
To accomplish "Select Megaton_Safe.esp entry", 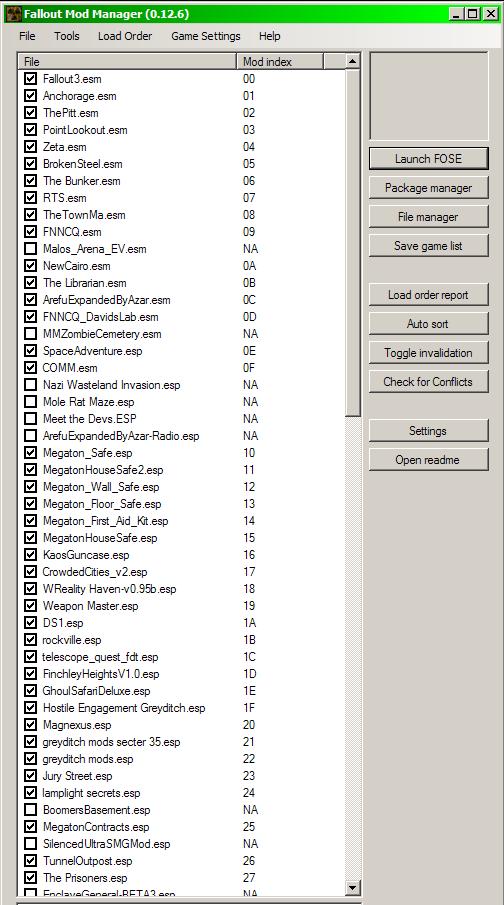I will [87, 452].
